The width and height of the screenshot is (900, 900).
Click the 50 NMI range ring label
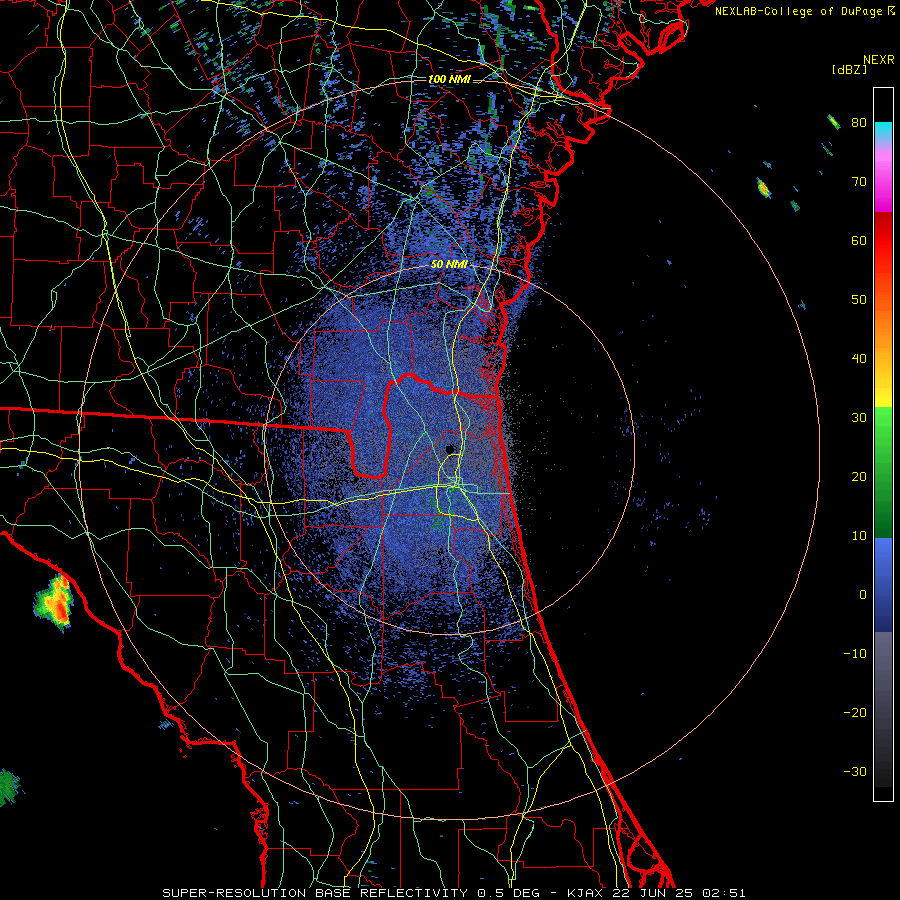449,265
